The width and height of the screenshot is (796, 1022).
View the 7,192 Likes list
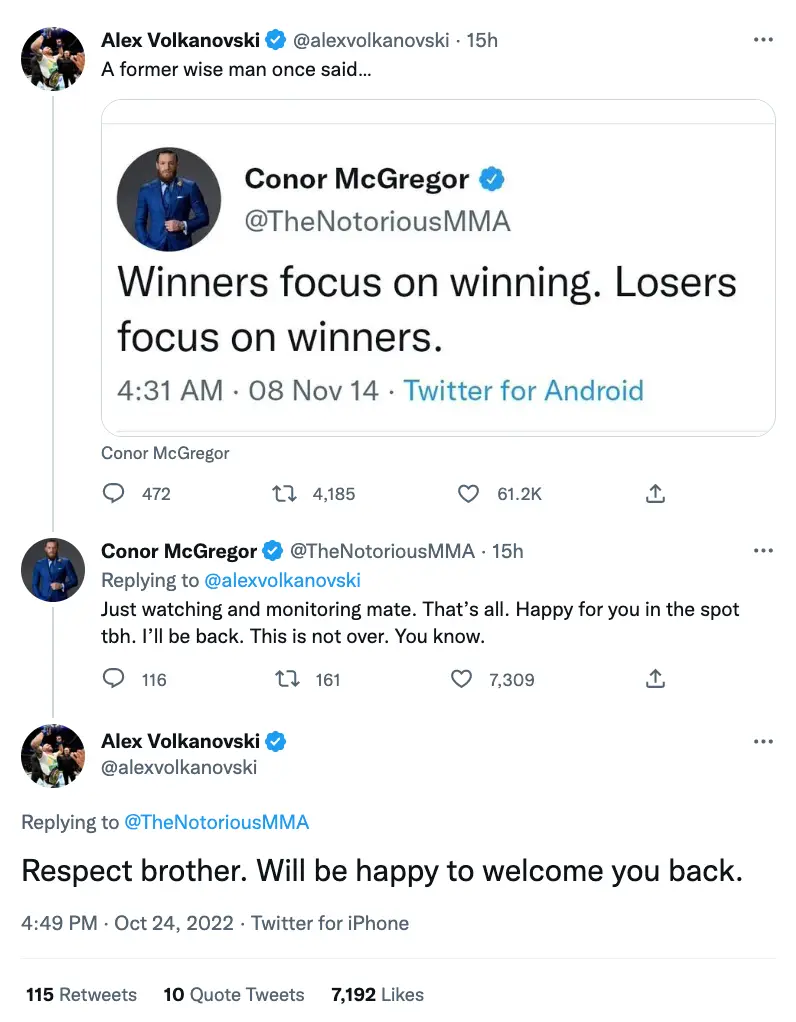pos(377,995)
